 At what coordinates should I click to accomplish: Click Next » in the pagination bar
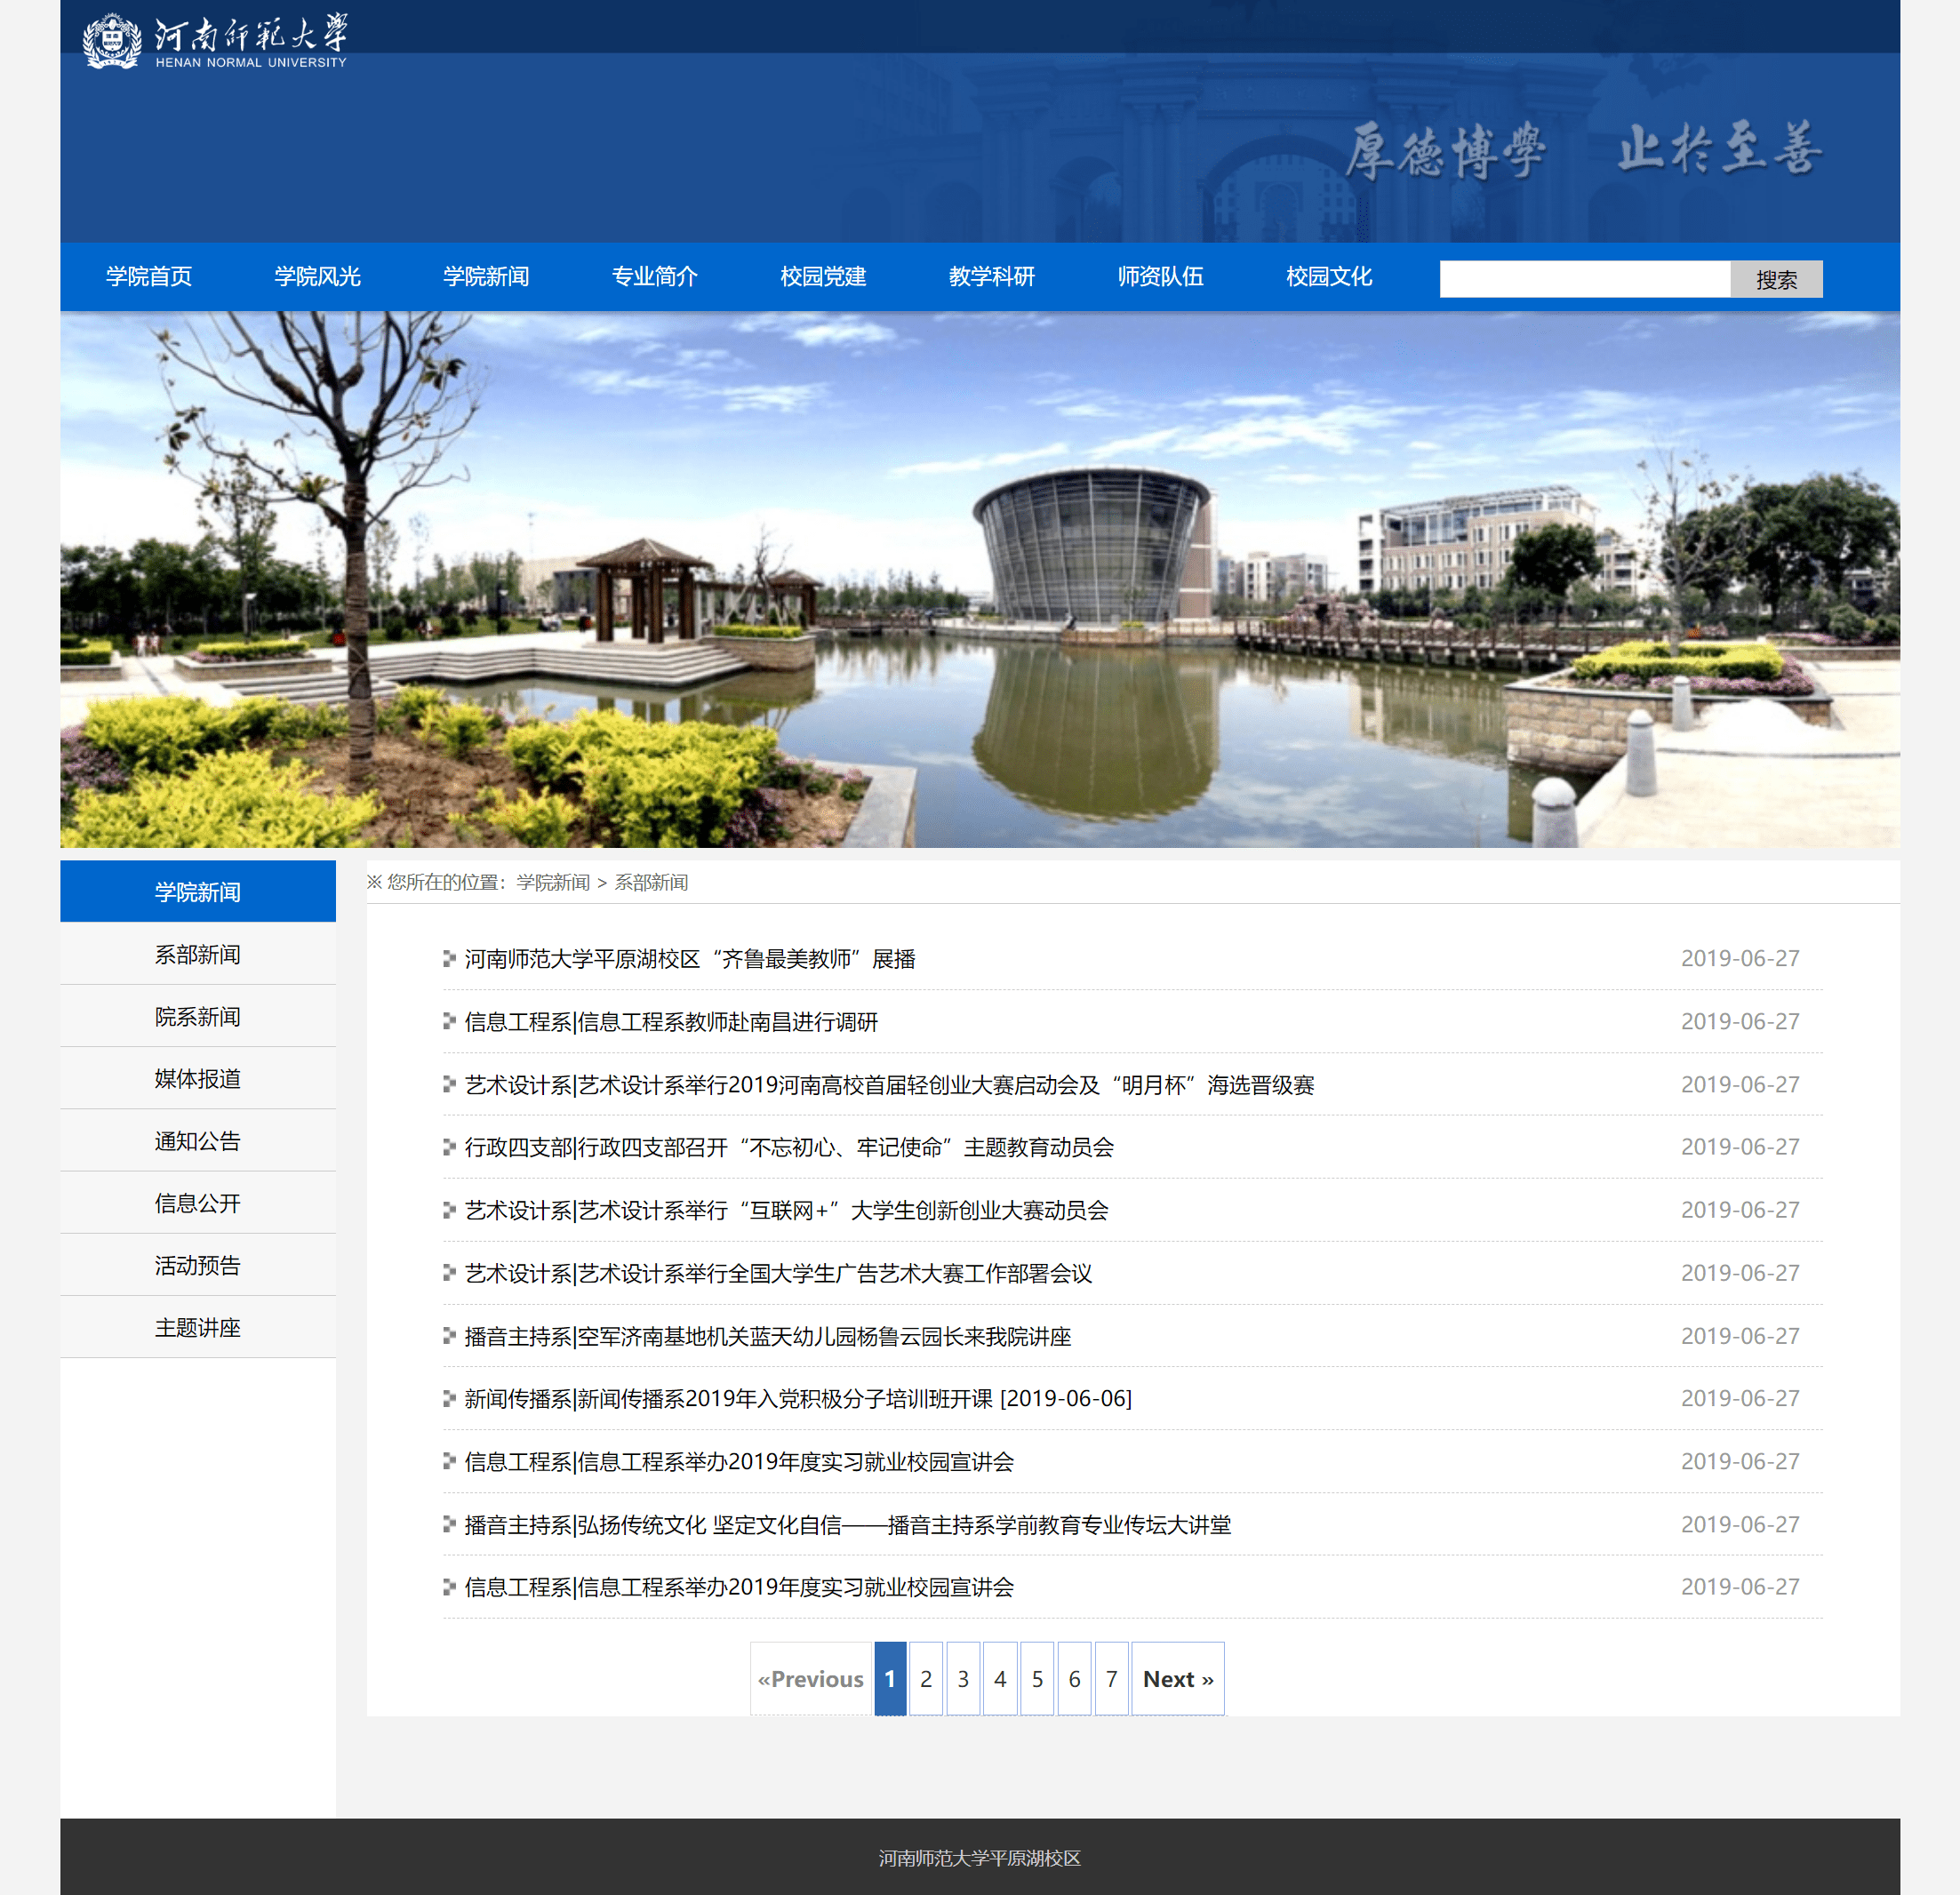(1177, 1678)
